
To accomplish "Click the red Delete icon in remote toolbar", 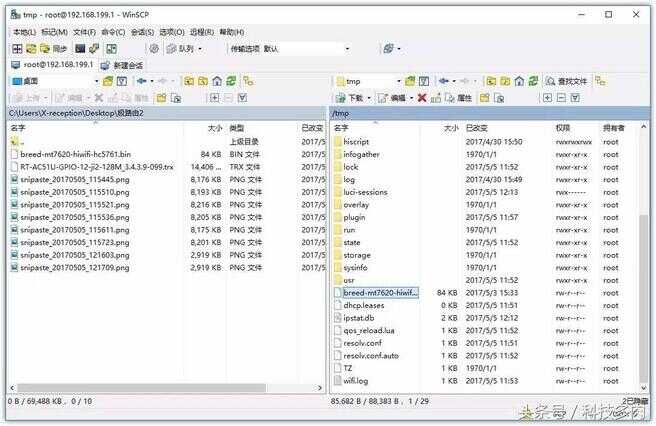I will tap(422, 98).
